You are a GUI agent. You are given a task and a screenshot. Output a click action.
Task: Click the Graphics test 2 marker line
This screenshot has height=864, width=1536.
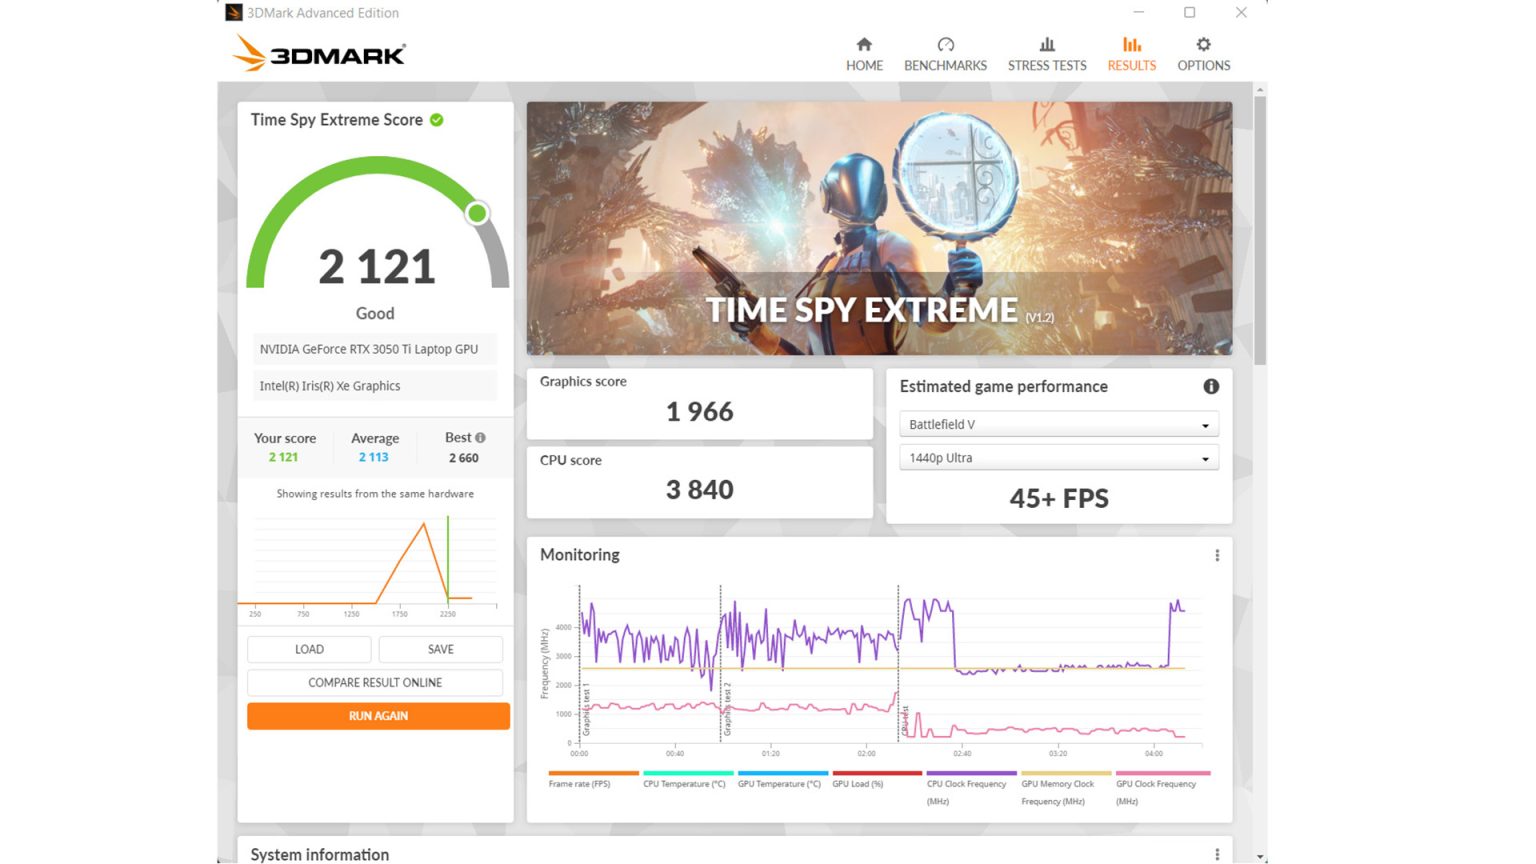pos(720,664)
